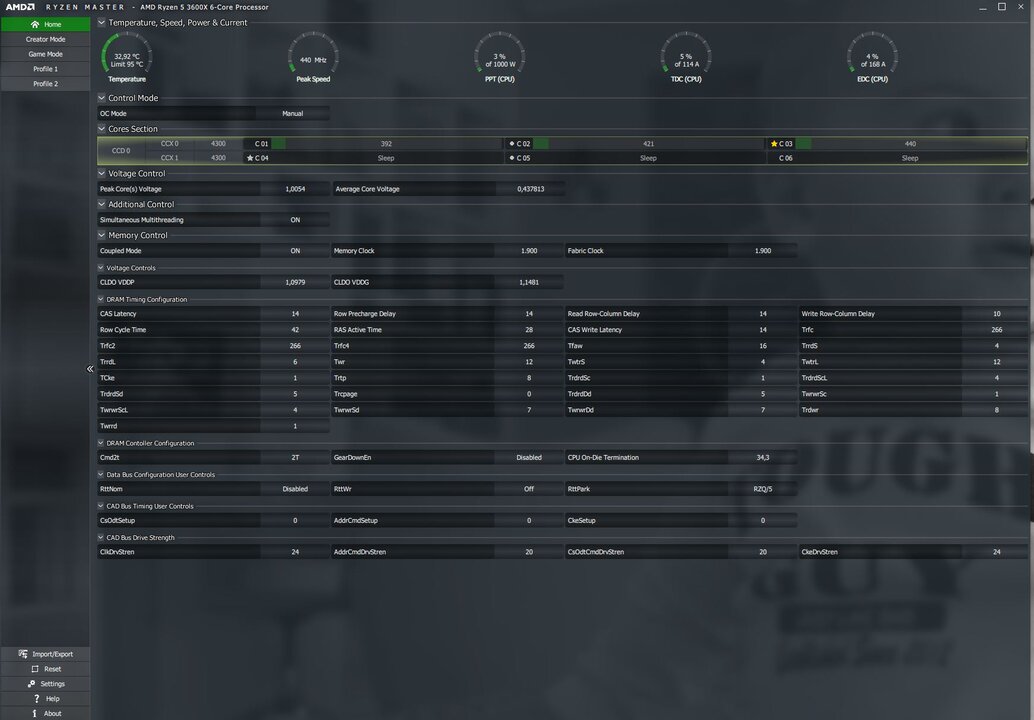
Task: Click the C 02 core usage bar
Action: click(x=648, y=143)
